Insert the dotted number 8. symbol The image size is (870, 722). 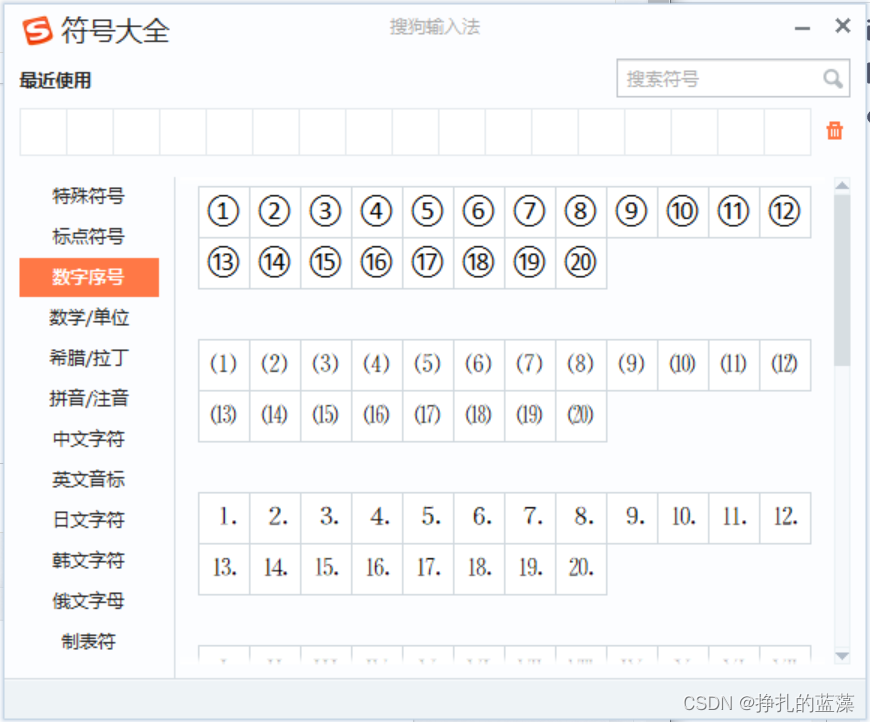click(x=581, y=518)
